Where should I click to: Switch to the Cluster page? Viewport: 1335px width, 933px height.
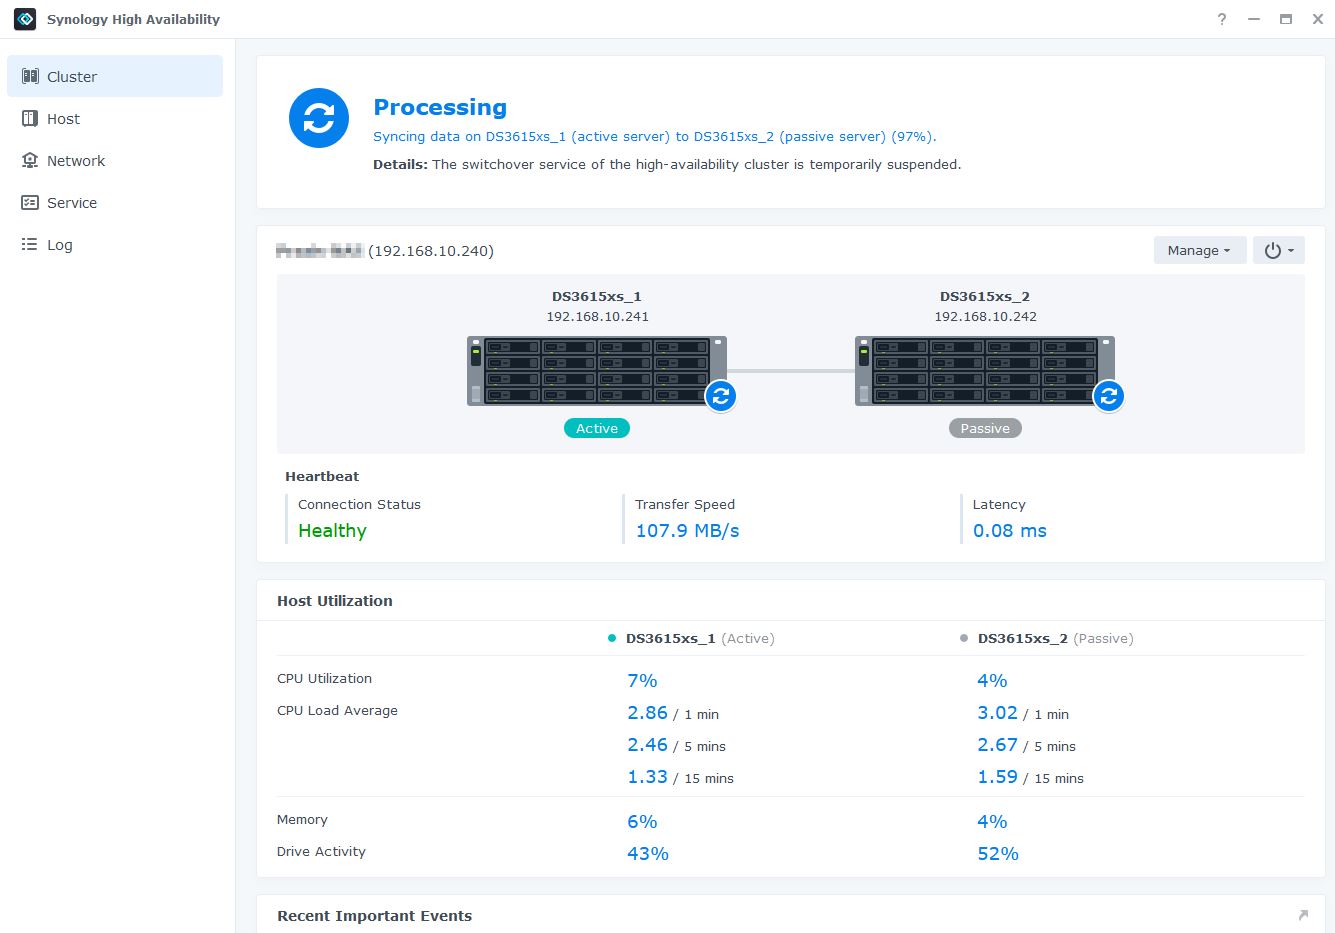[115, 76]
